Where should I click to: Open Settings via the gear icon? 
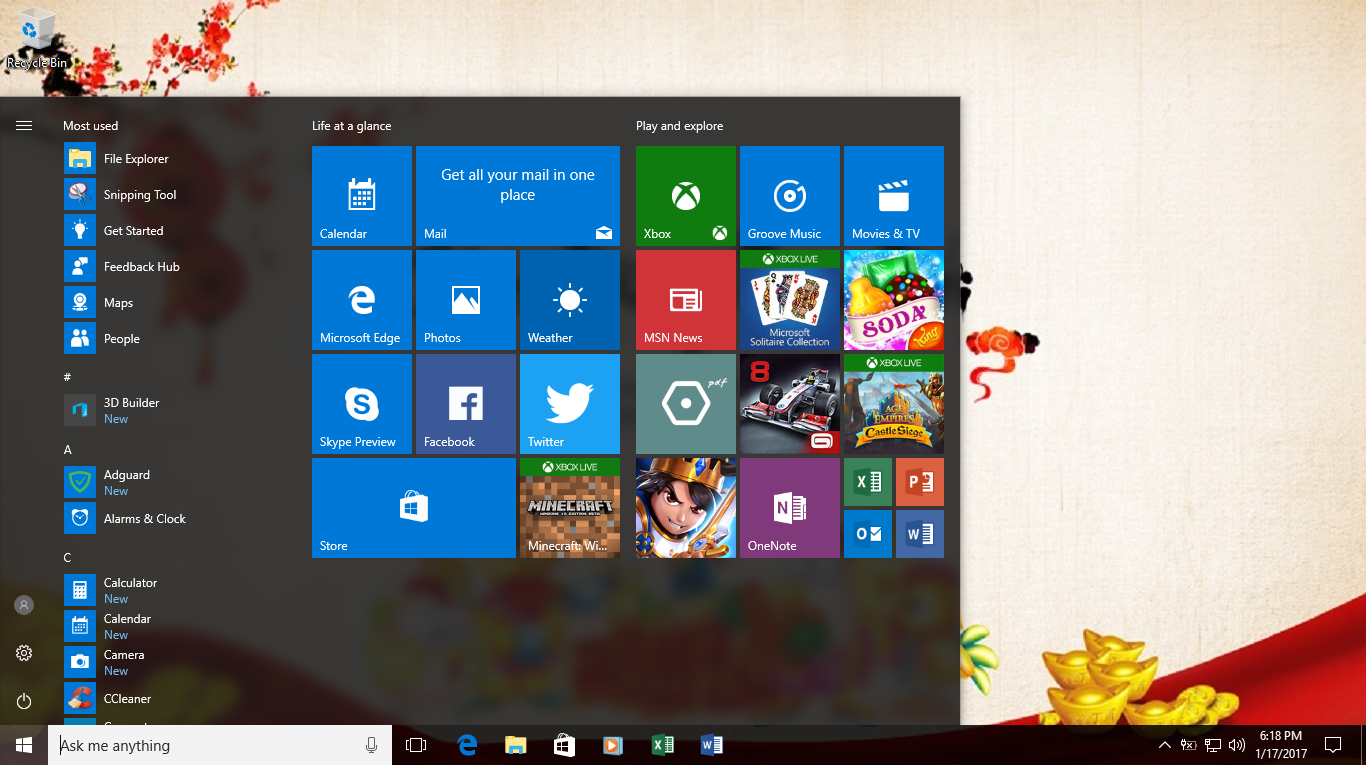pos(24,653)
